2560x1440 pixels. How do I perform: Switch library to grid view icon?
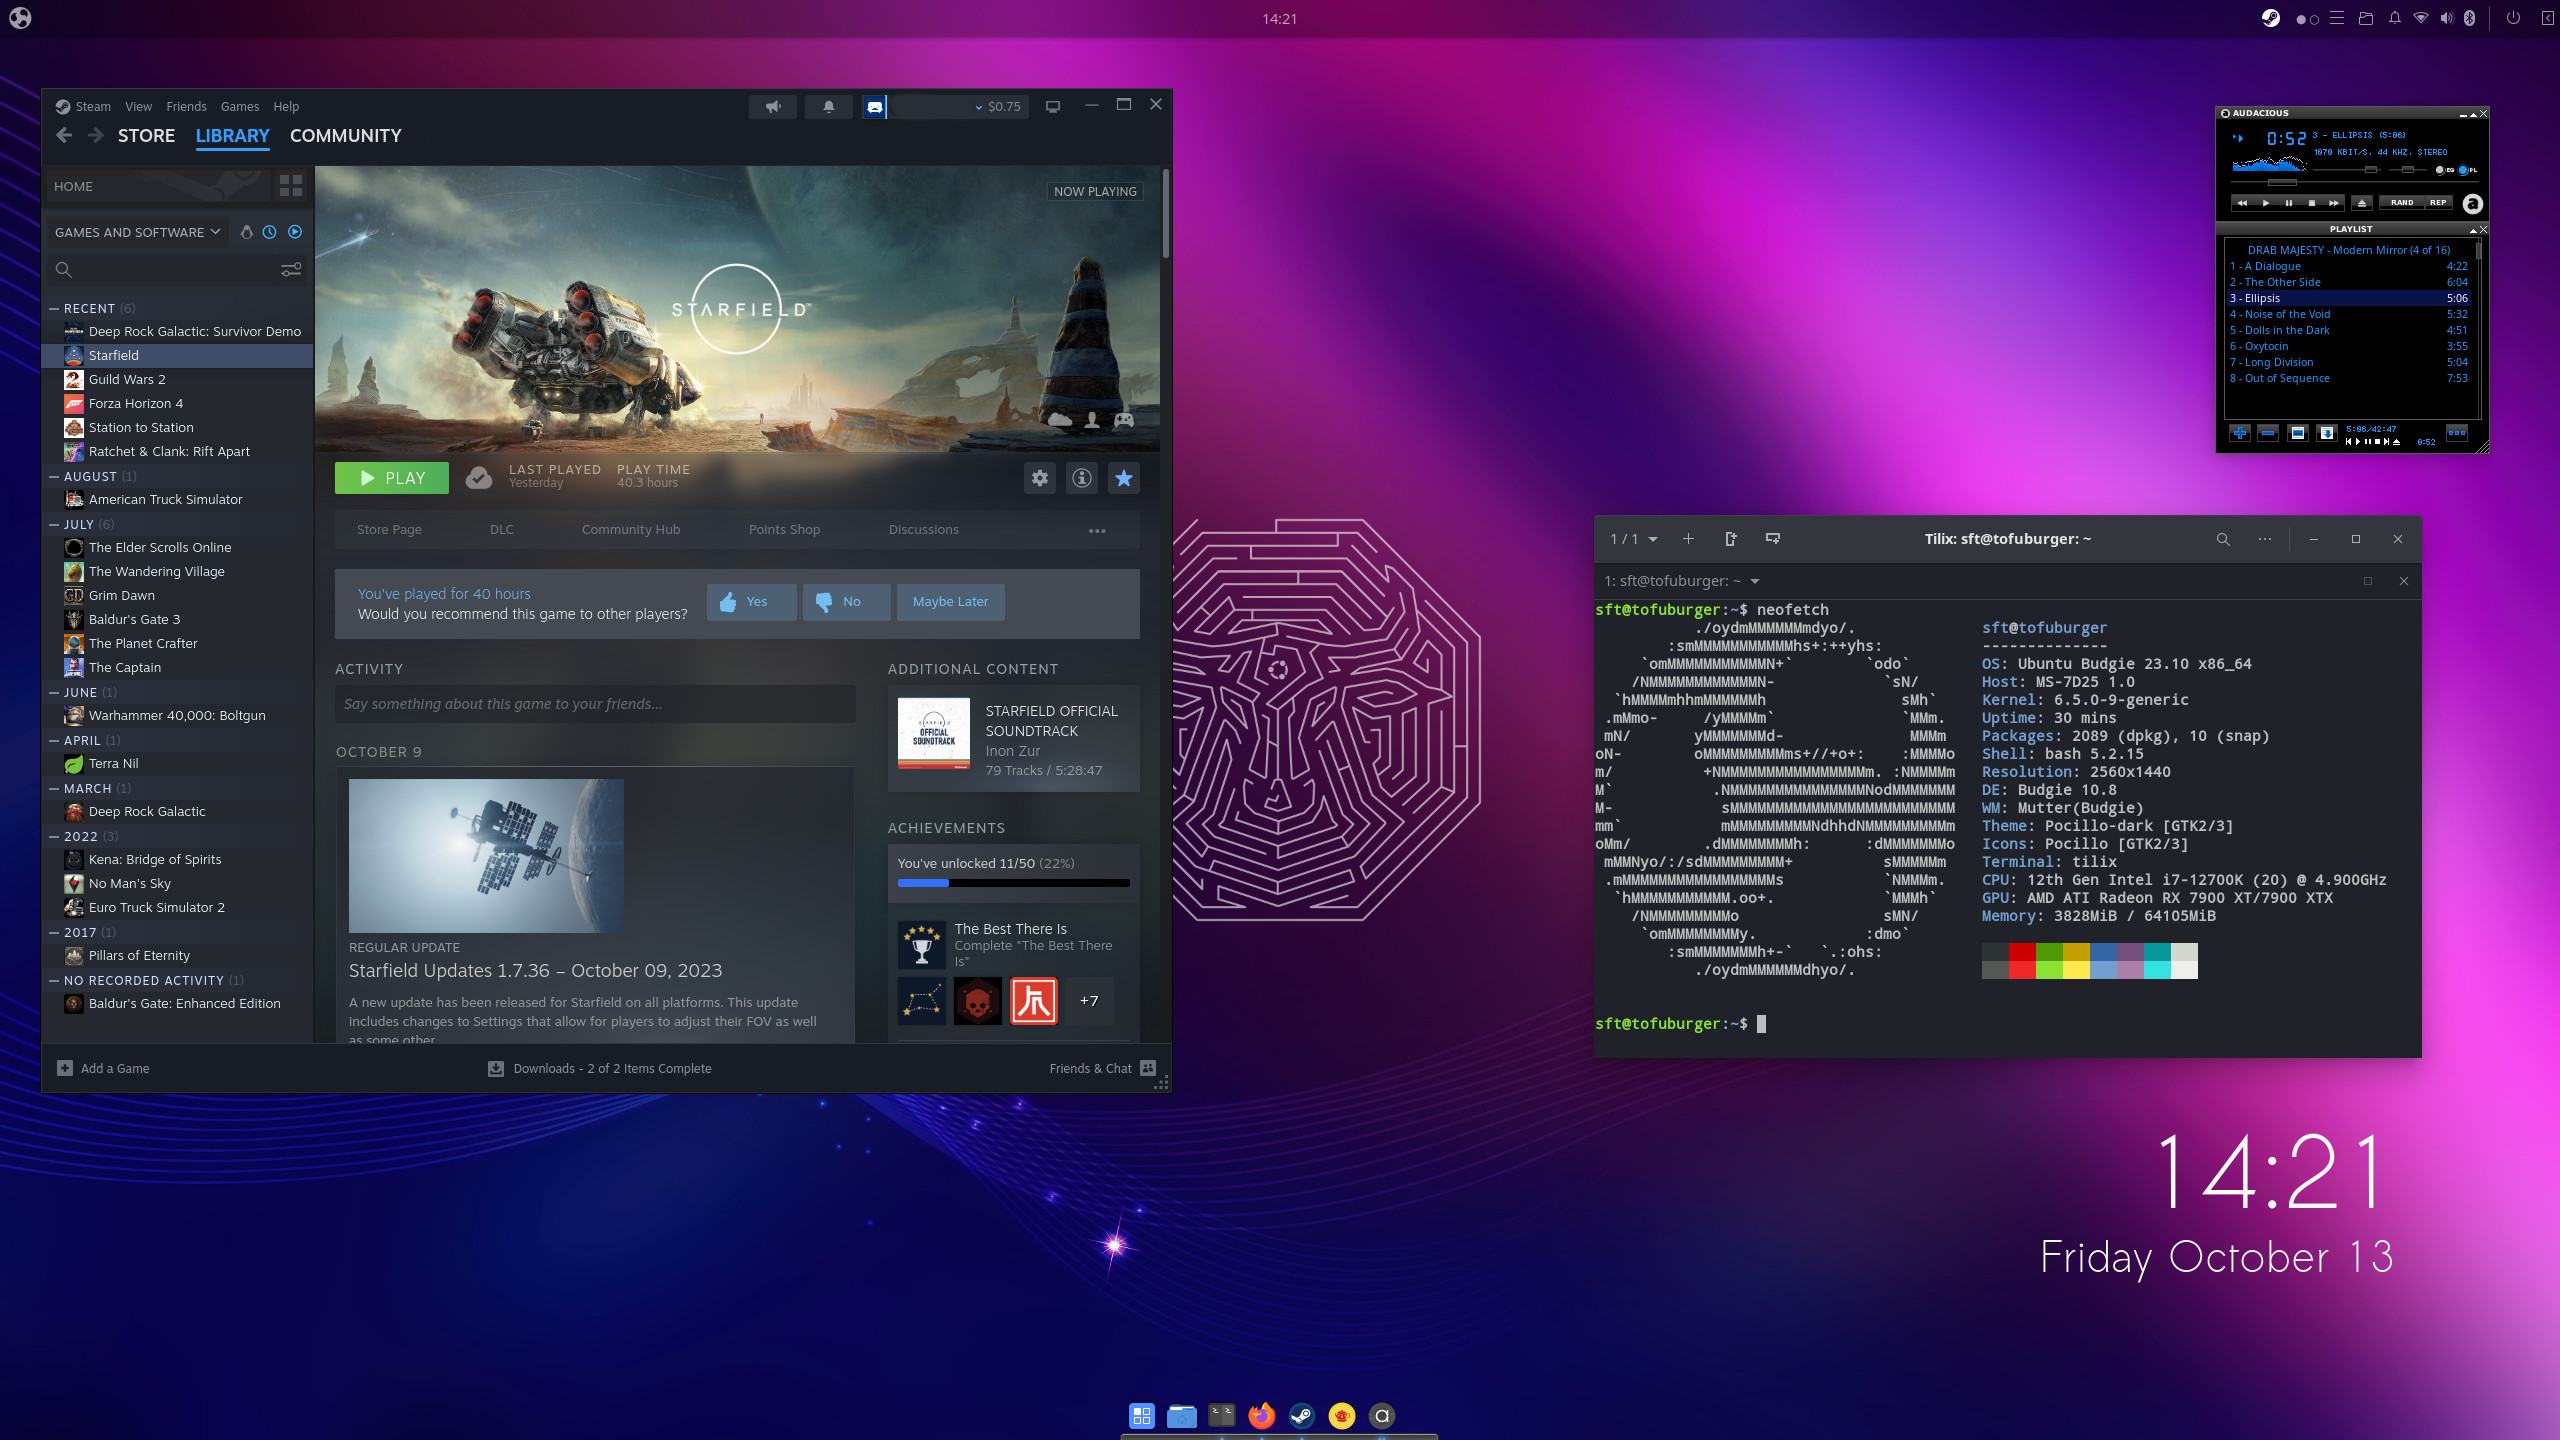pos(291,186)
